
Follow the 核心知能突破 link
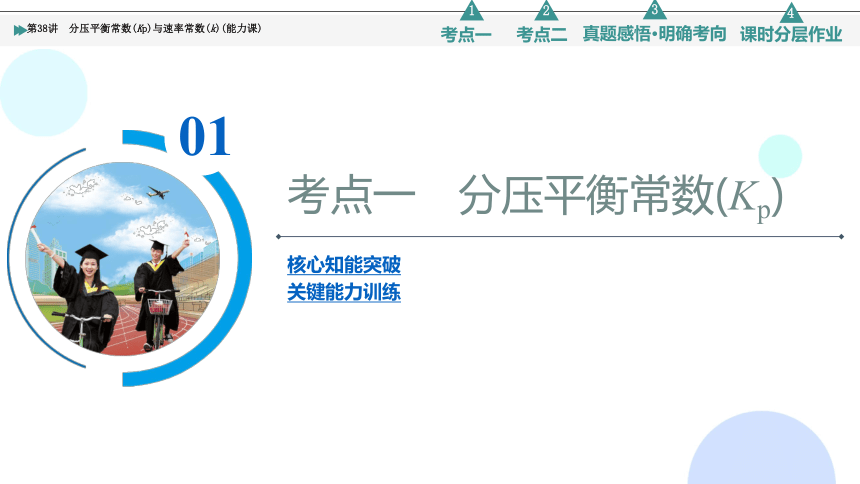click(x=344, y=264)
